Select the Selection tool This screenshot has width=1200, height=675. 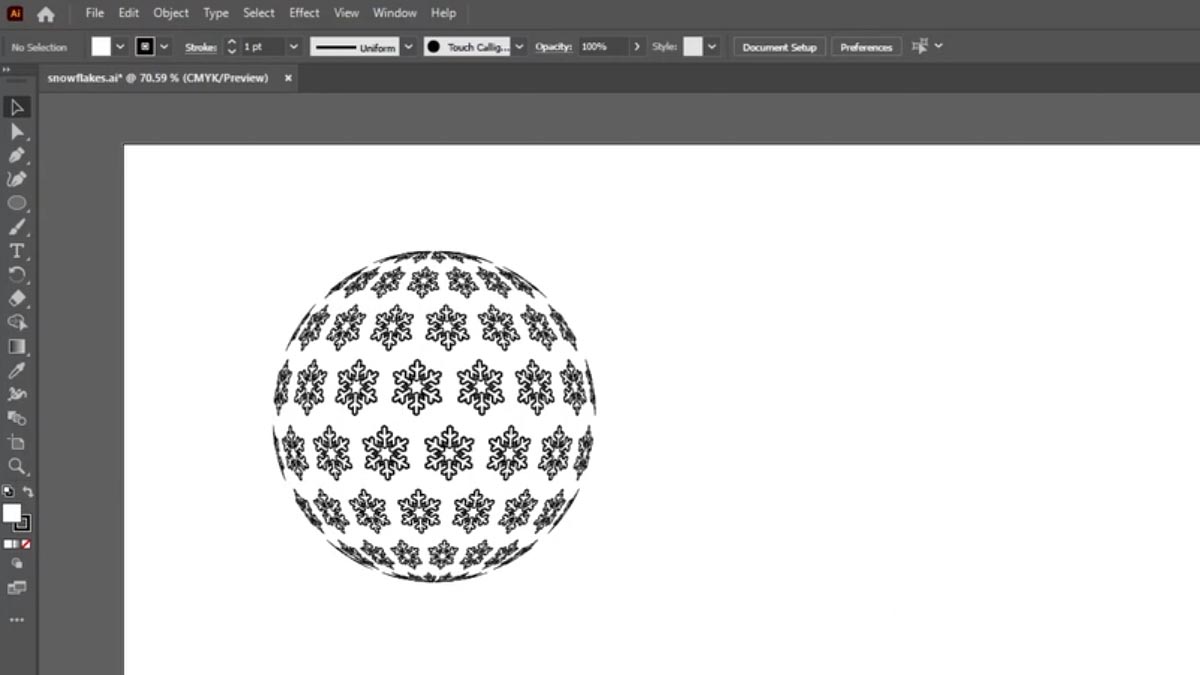(x=16, y=107)
